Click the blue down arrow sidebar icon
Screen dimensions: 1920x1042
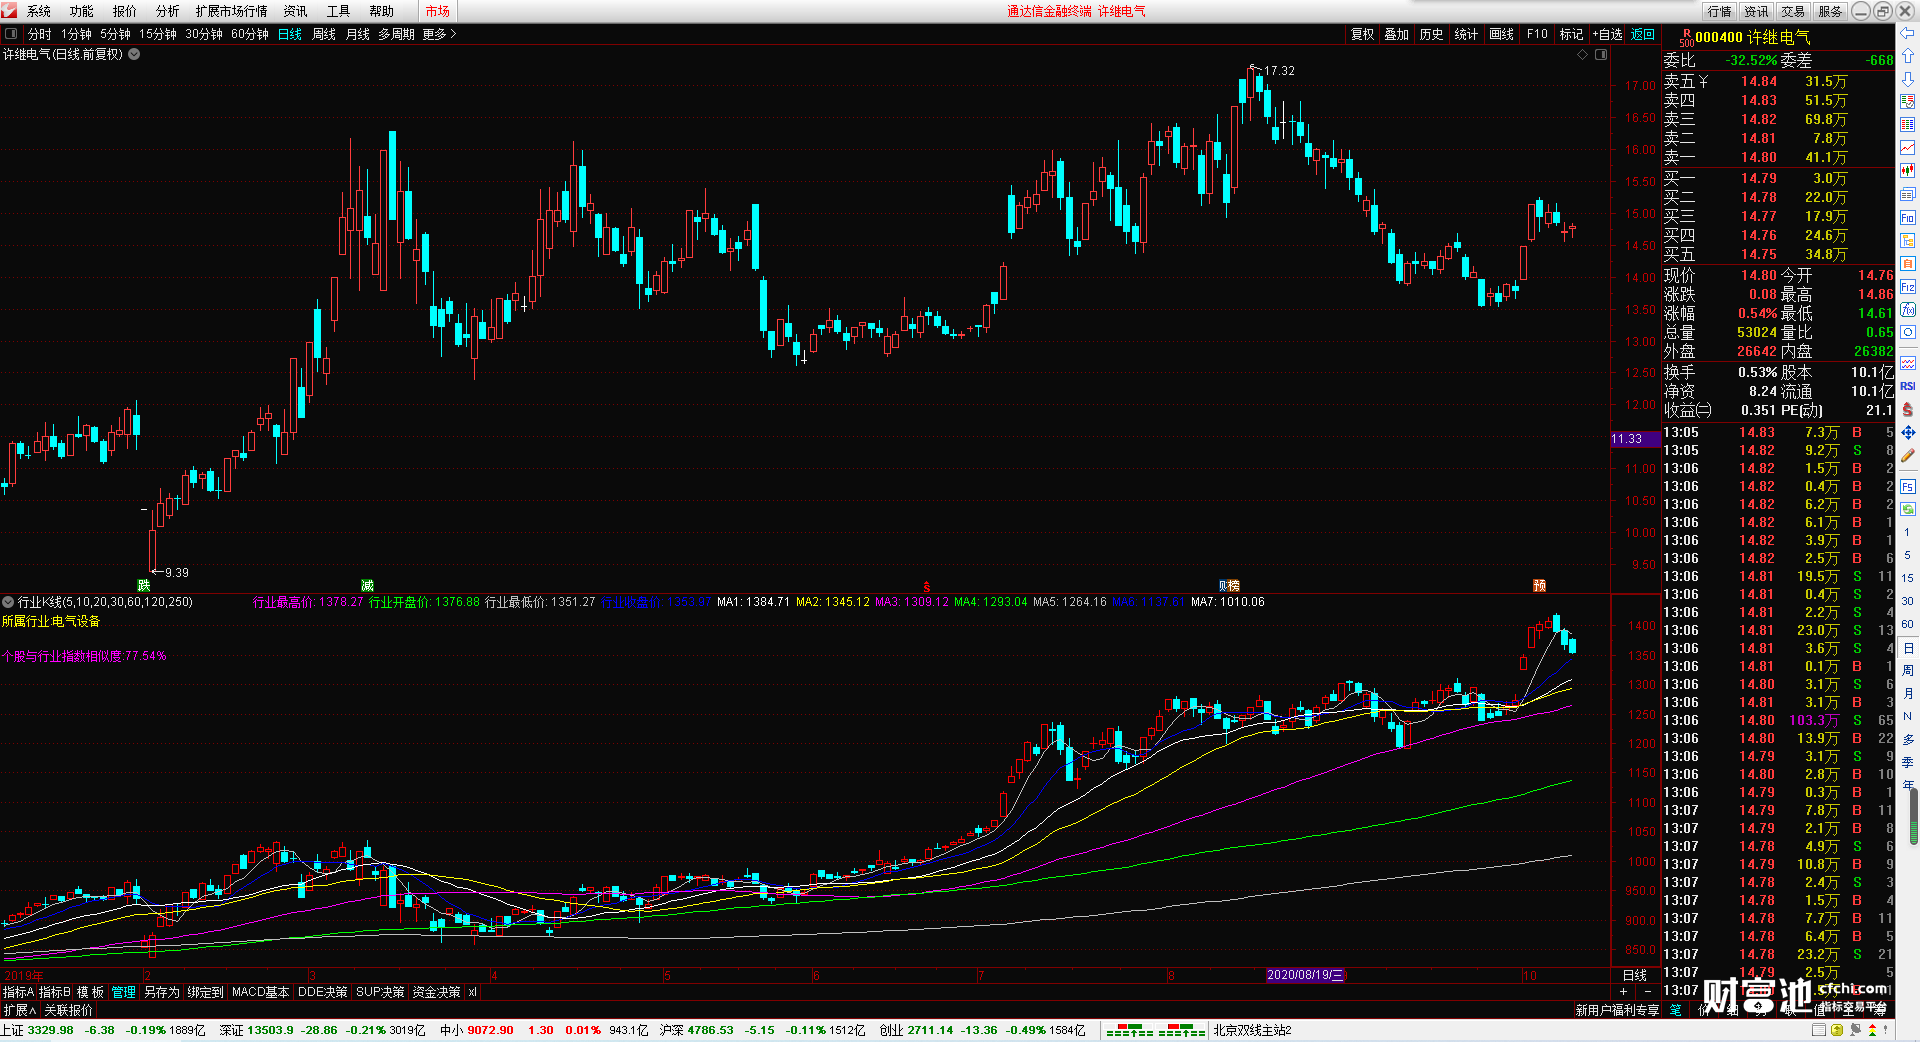tap(1907, 79)
